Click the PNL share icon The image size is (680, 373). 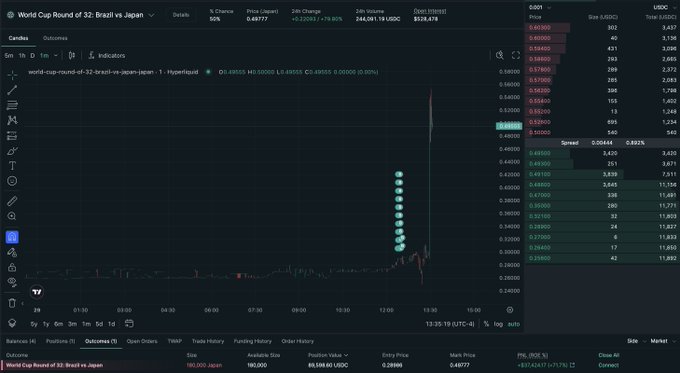572,365
